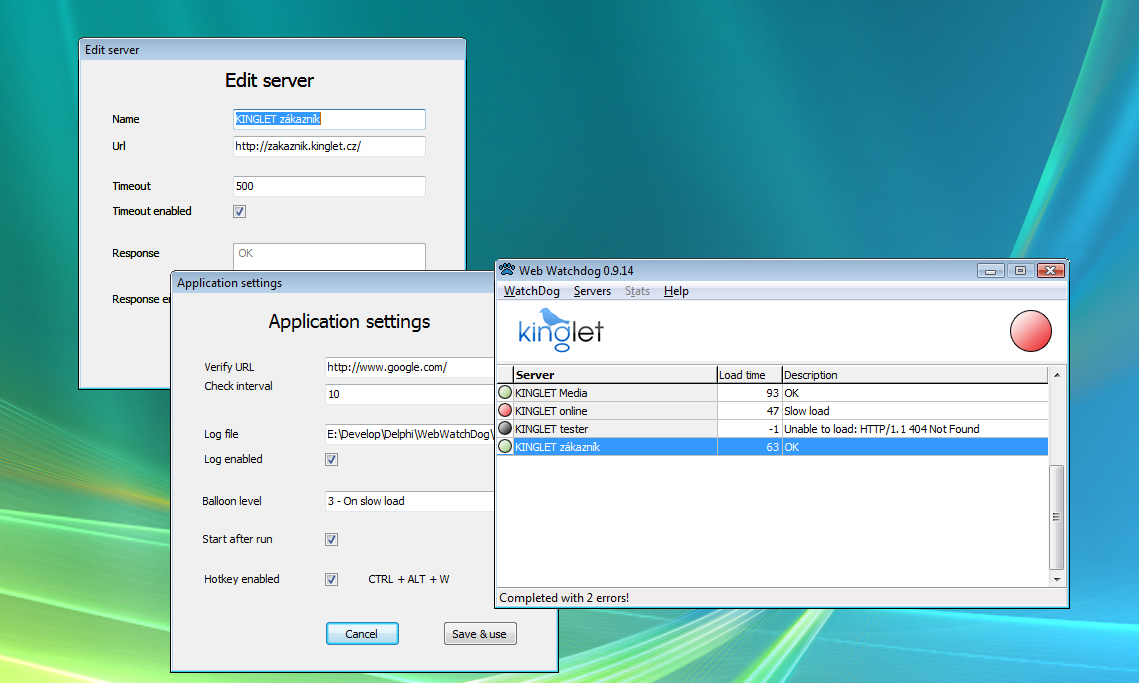Minimize the Web Watchdog window
Screen dimensions: 1139x683
click(x=990, y=271)
